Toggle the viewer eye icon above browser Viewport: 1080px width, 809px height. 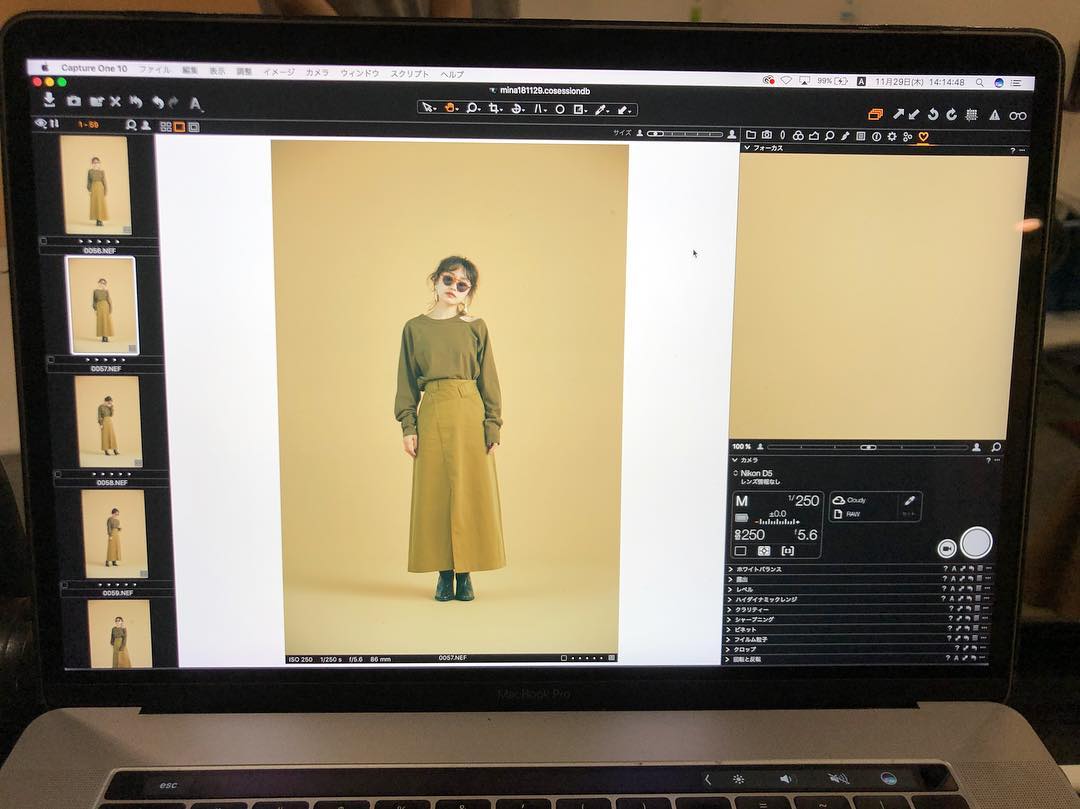(x=41, y=124)
